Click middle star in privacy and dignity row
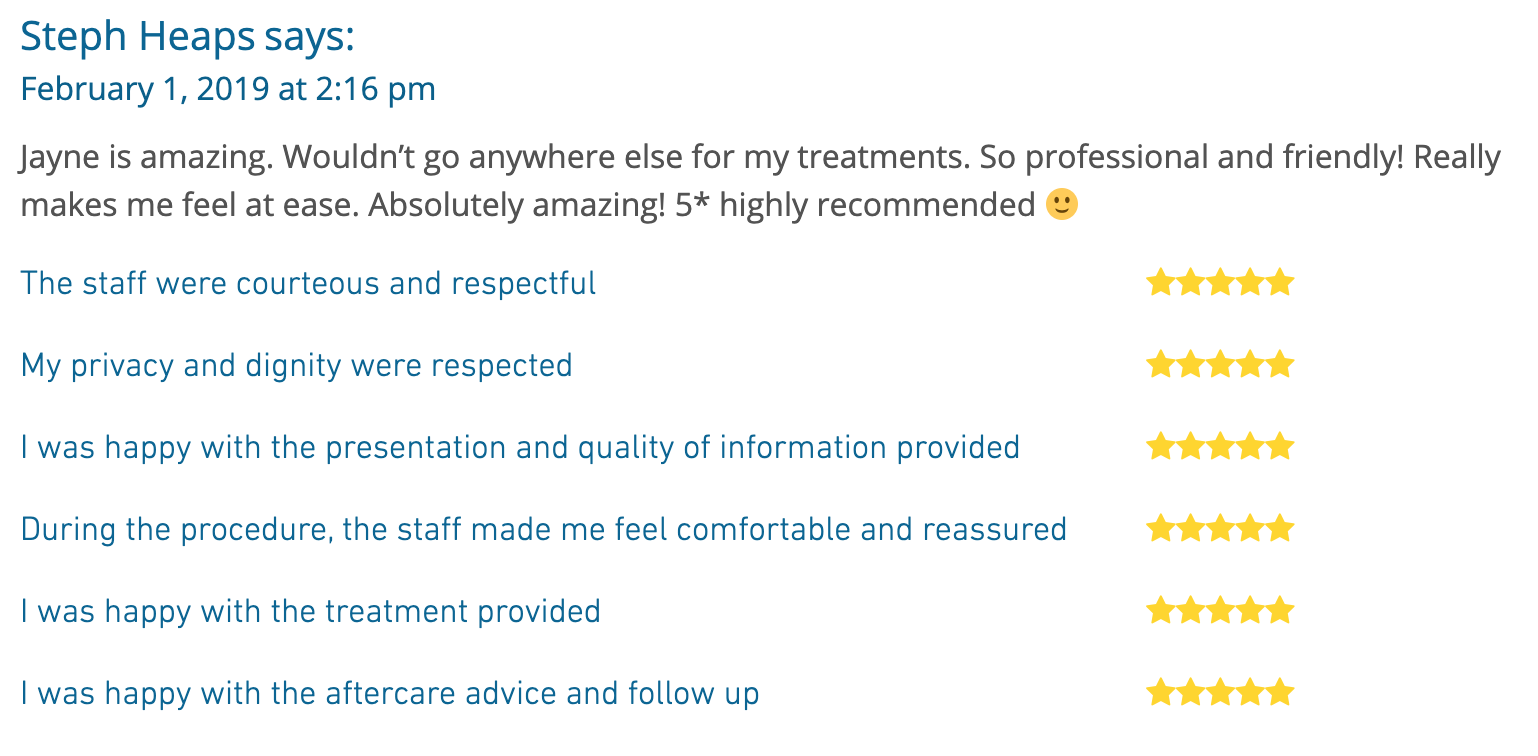1538x756 pixels. click(1220, 365)
